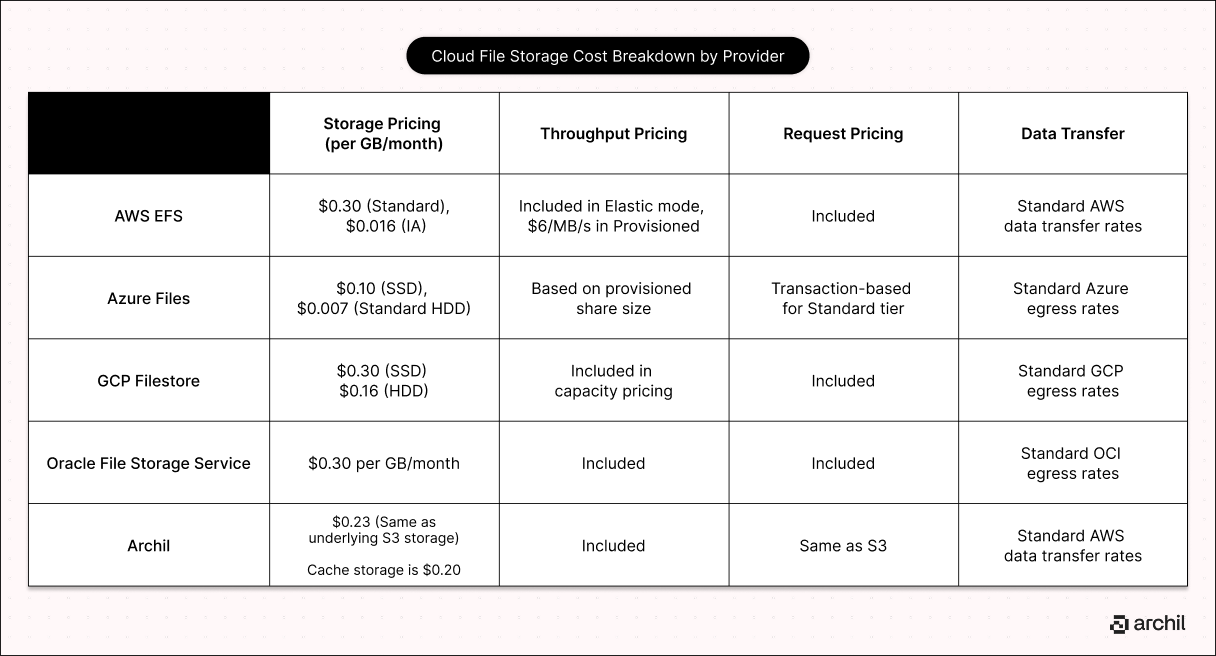Click the "Standard GCP egress rates" cell
The width and height of the screenshot is (1216, 656).
(1072, 381)
